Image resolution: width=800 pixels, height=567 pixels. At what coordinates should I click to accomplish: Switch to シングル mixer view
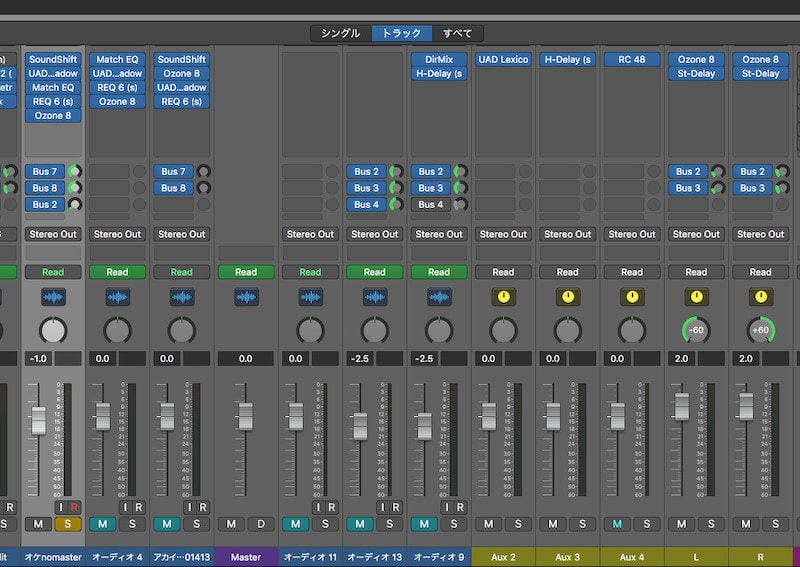(x=341, y=34)
